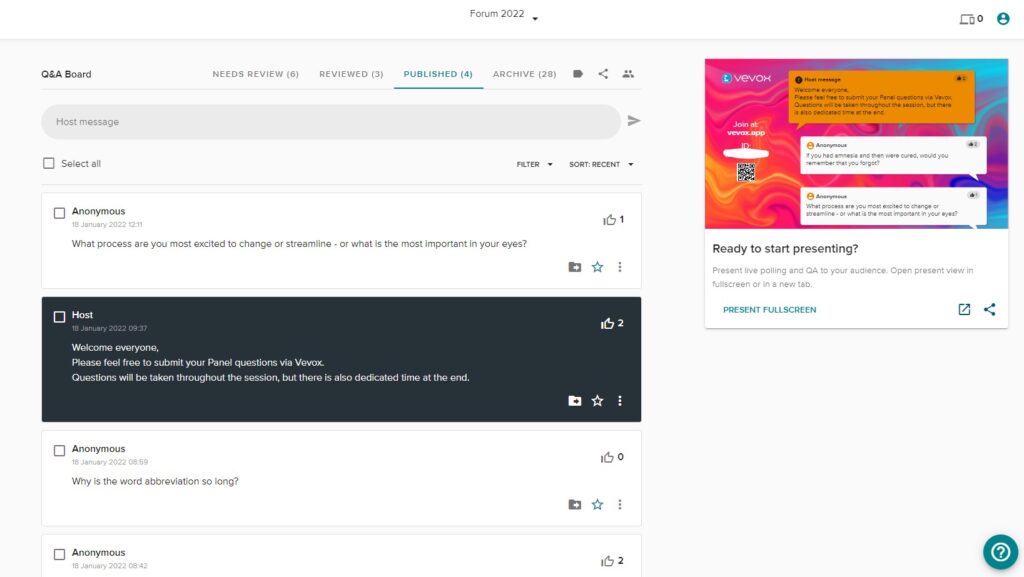The width and height of the screenshot is (1024, 577).
Task: Like the Host welcome message
Action: point(607,324)
